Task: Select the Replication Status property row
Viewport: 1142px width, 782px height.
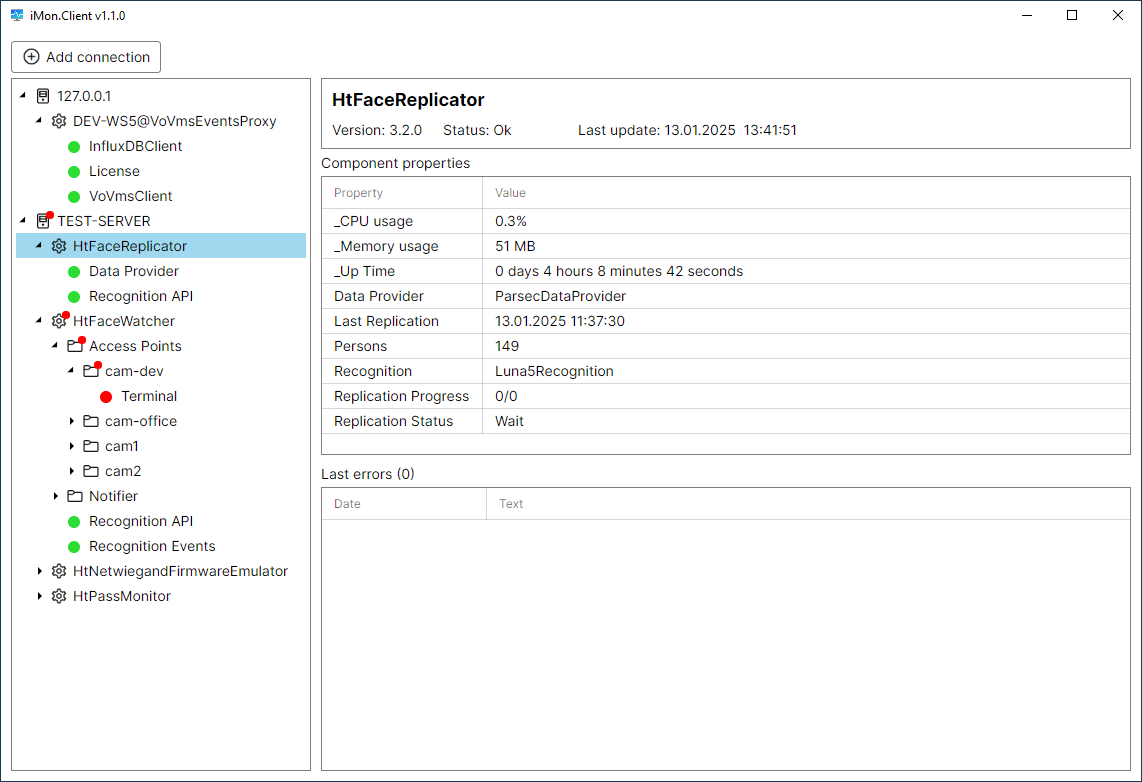Action: tap(393, 421)
